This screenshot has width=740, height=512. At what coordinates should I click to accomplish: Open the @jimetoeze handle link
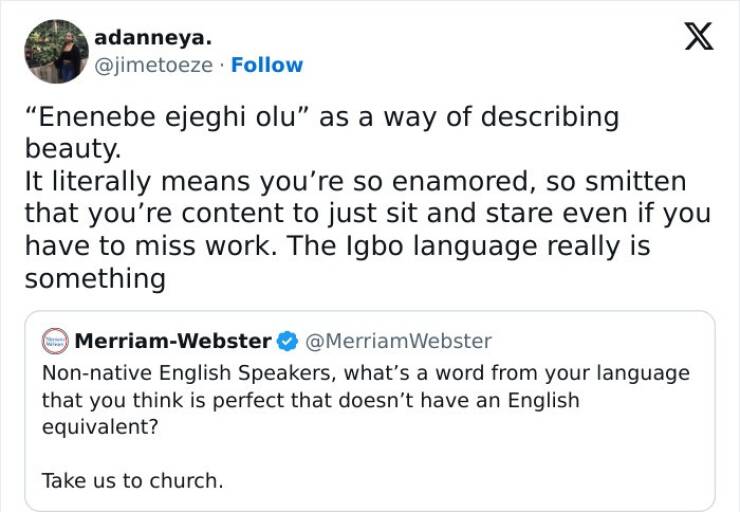153,65
